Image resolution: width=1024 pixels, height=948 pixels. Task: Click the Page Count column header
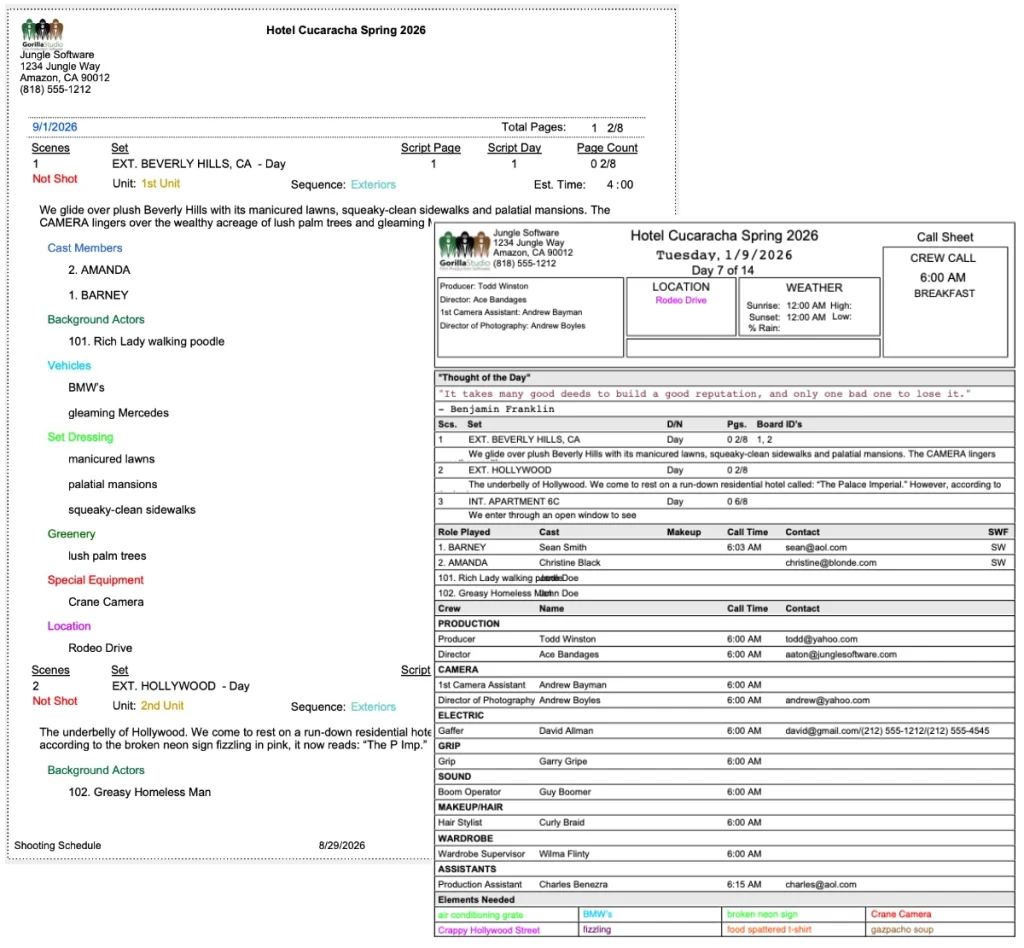coord(607,148)
